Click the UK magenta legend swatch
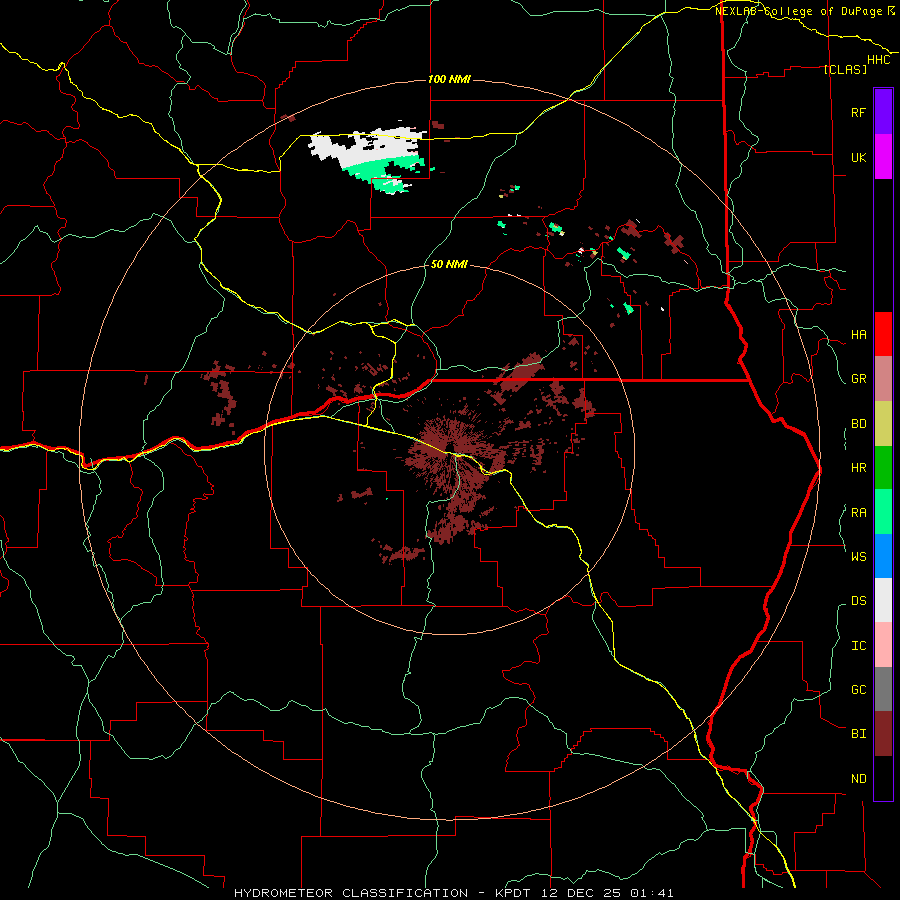The height and width of the screenshot is (900, 900). click(883, 157)
